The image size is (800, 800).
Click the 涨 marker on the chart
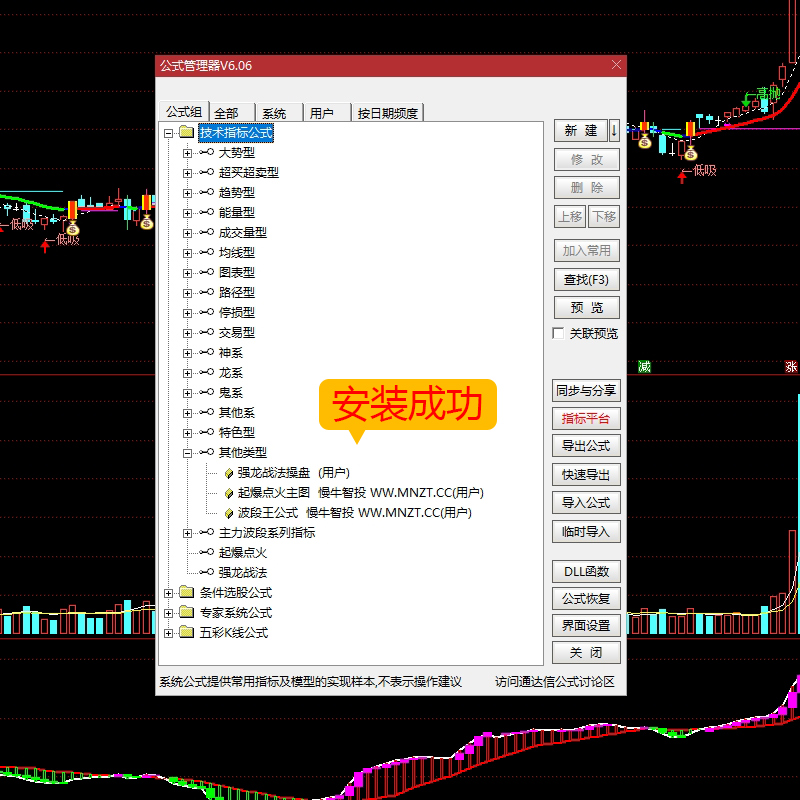pyautogui.click(x=791, y=367)
